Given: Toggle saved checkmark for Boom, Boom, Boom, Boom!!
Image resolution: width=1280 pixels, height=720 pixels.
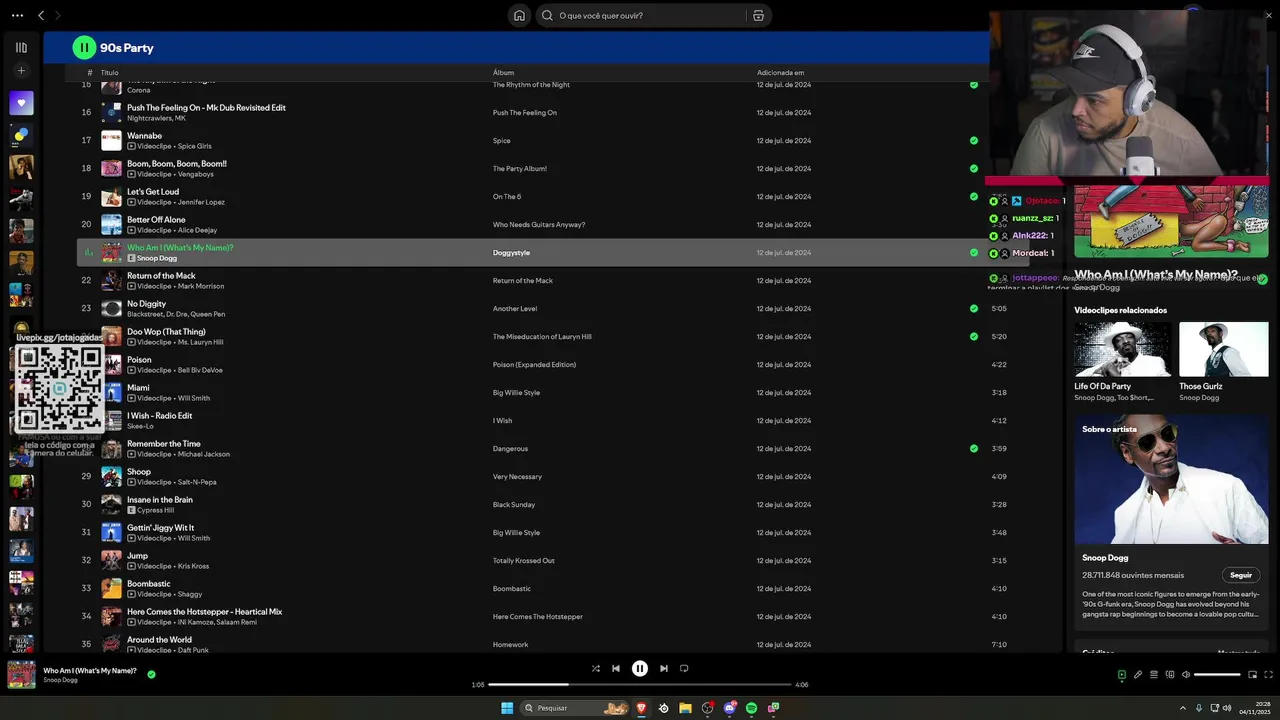Looking at the screenshot, I should click(x=974, y=169).
